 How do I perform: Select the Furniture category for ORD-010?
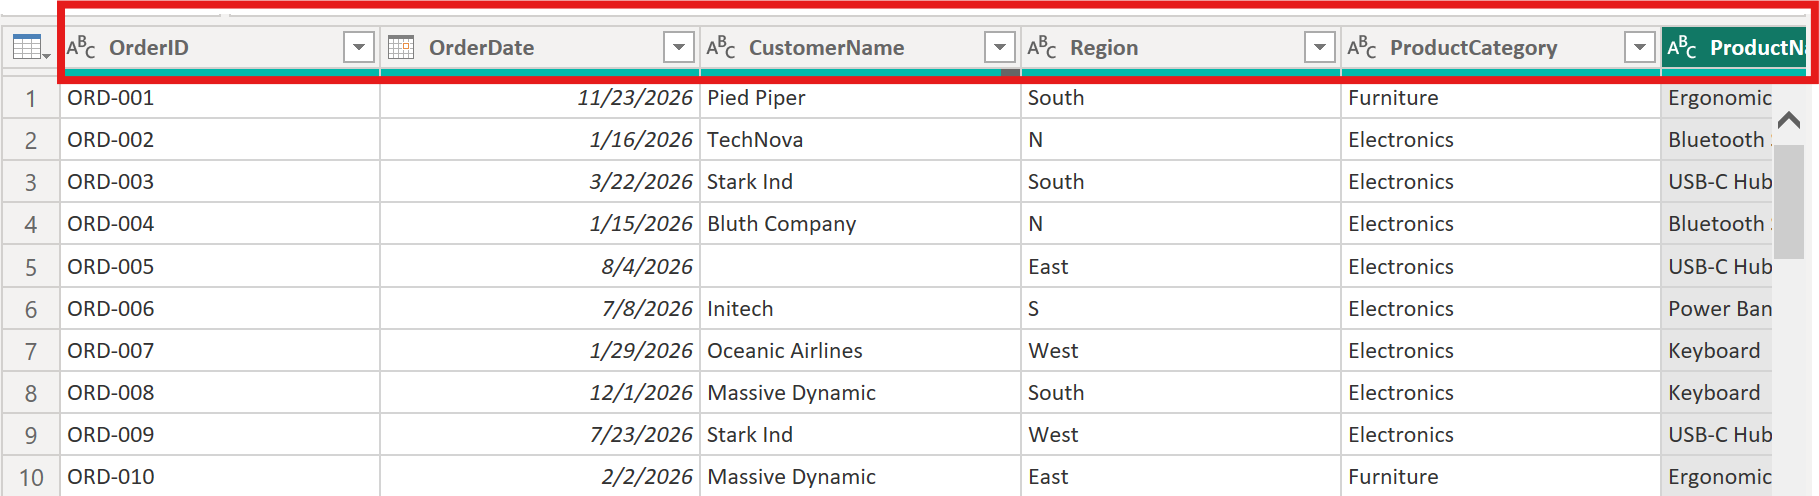pyautogui.click(x=1501, y=477)
